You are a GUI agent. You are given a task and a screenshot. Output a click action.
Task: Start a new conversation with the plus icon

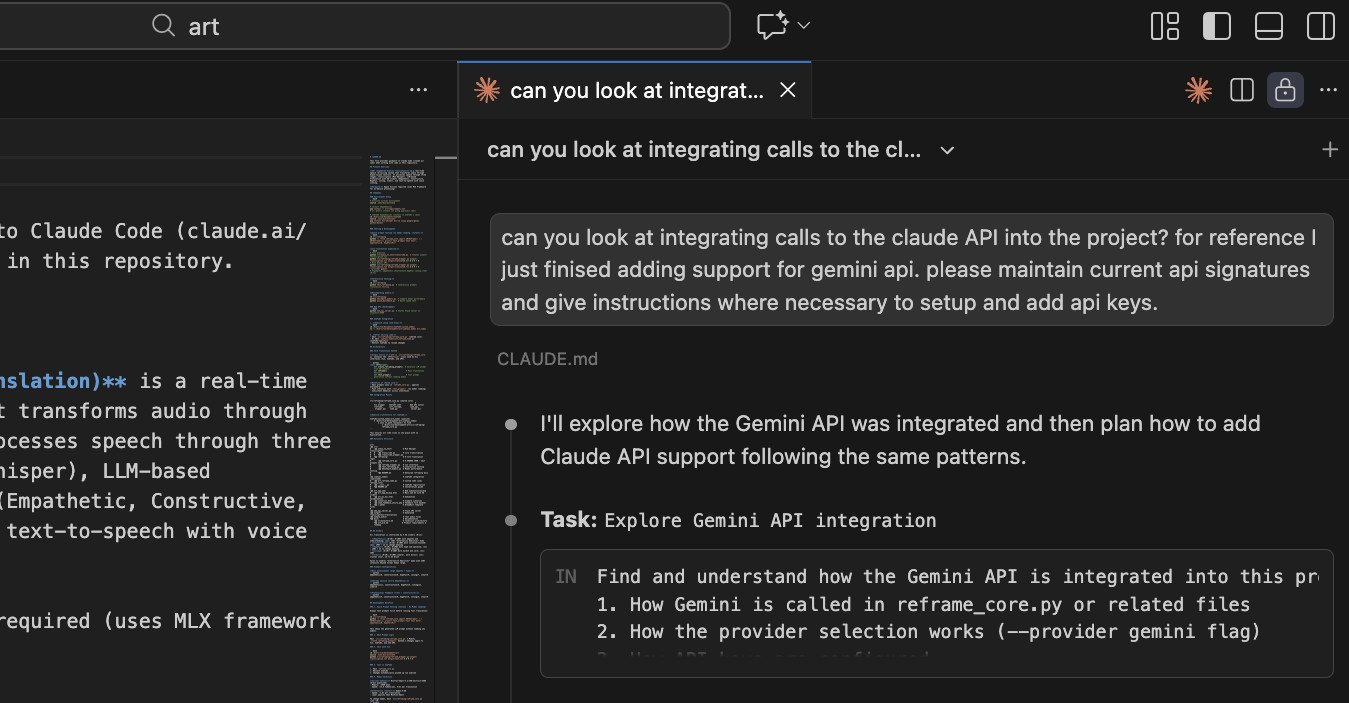pos(1329,150)
